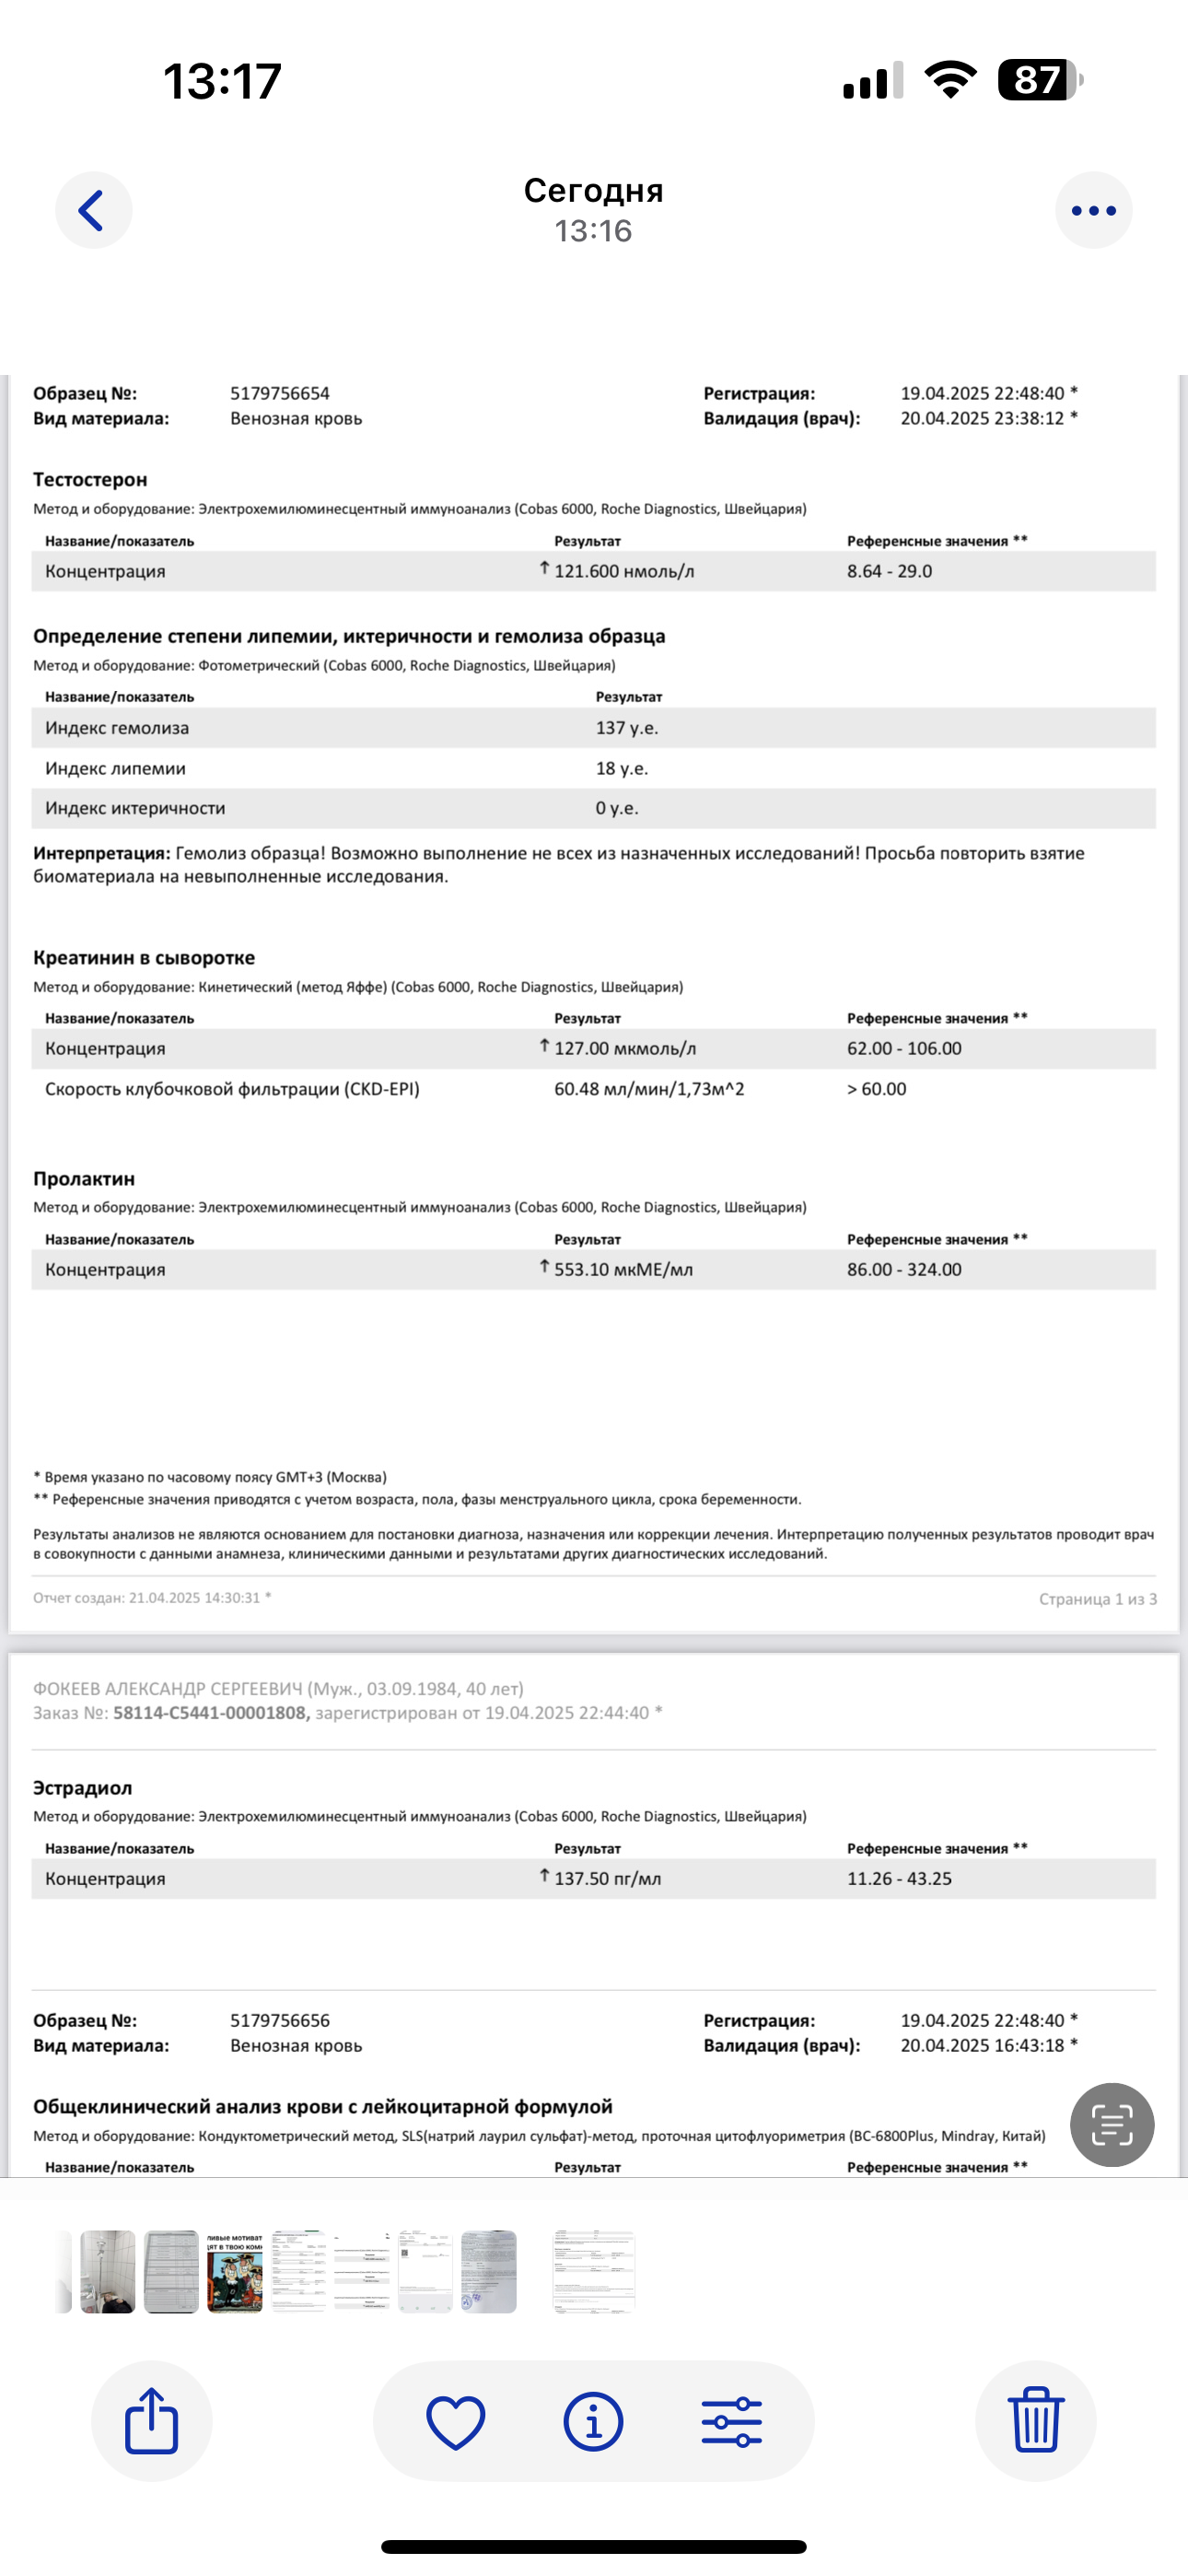Select the cartoon meme thumbnail
This screenshot has height=2576, width=1188.
235,2271
